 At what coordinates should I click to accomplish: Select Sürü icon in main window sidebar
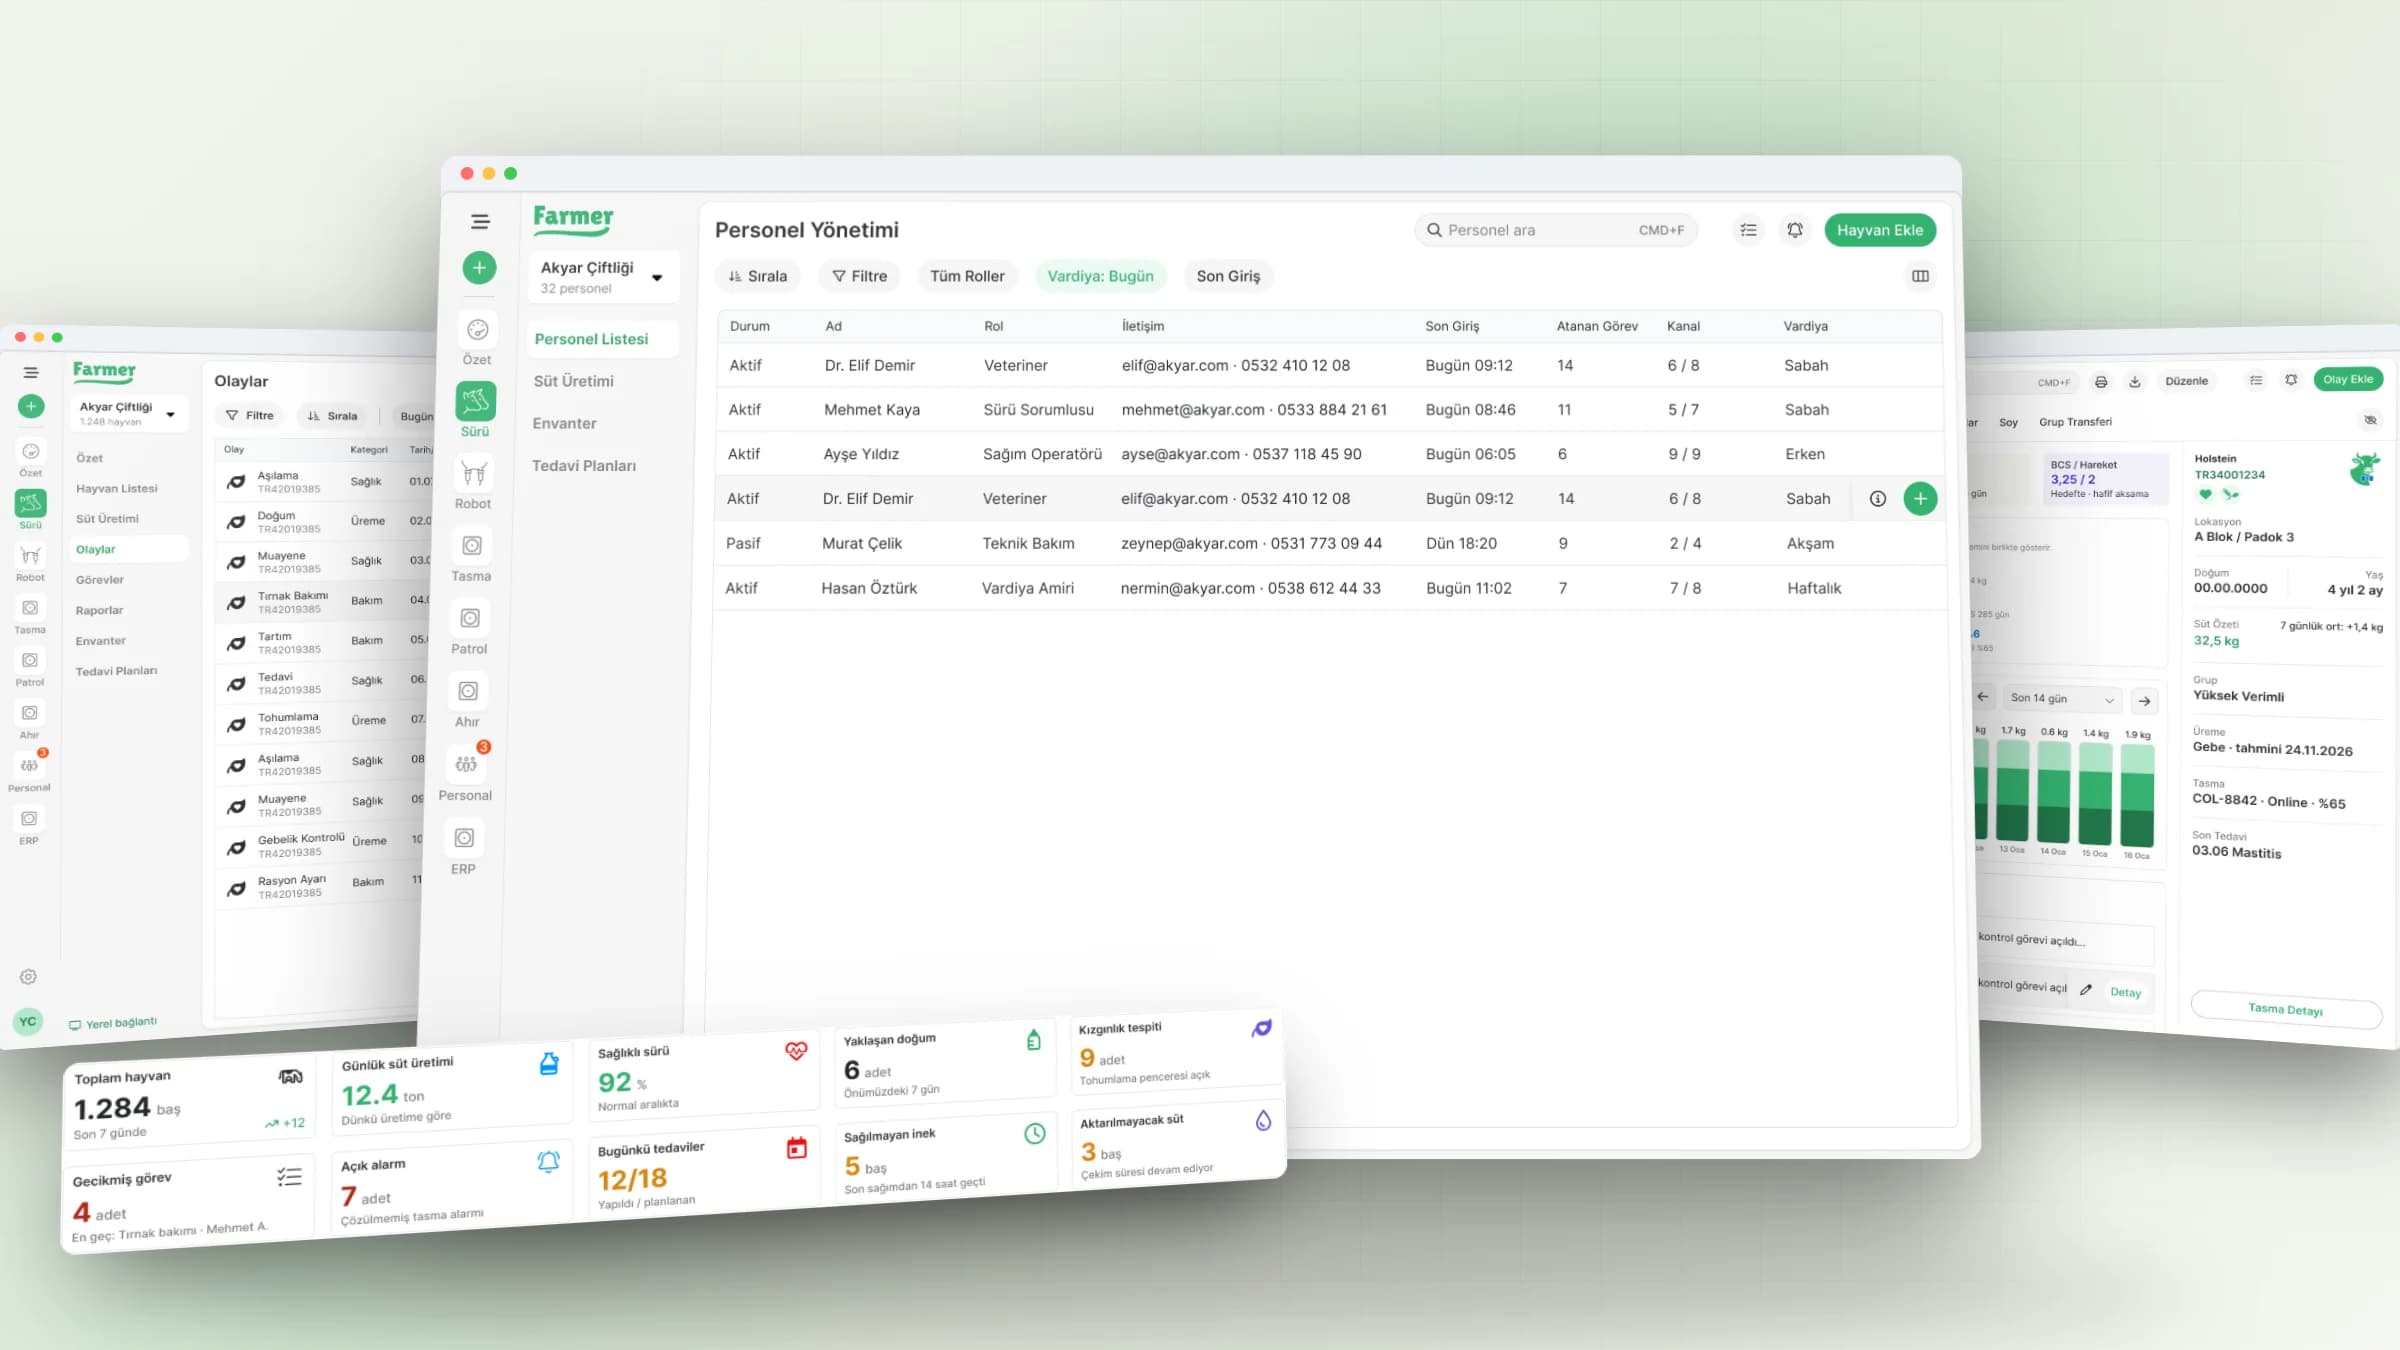475,402
